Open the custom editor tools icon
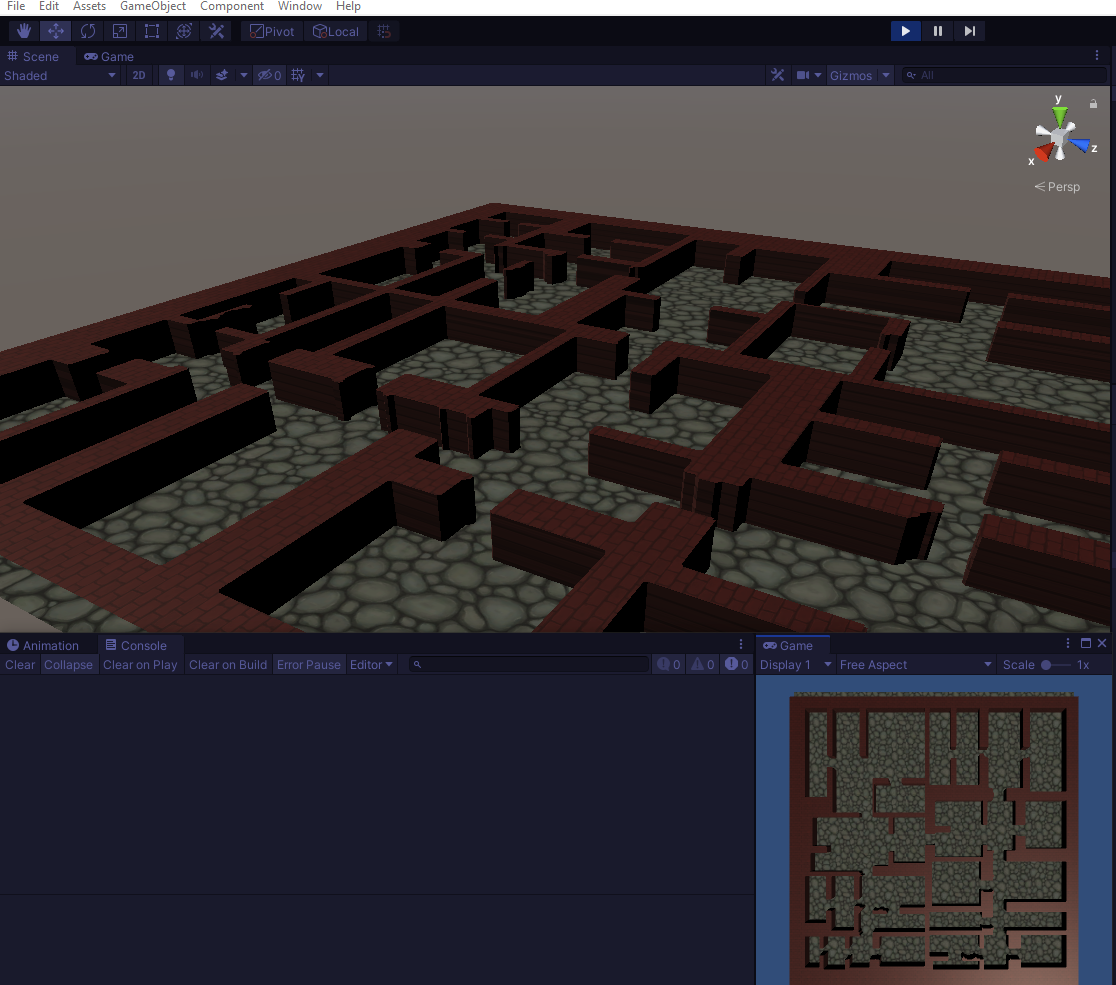This screenshot has width=1116, height=985. (x=216, y=31)
